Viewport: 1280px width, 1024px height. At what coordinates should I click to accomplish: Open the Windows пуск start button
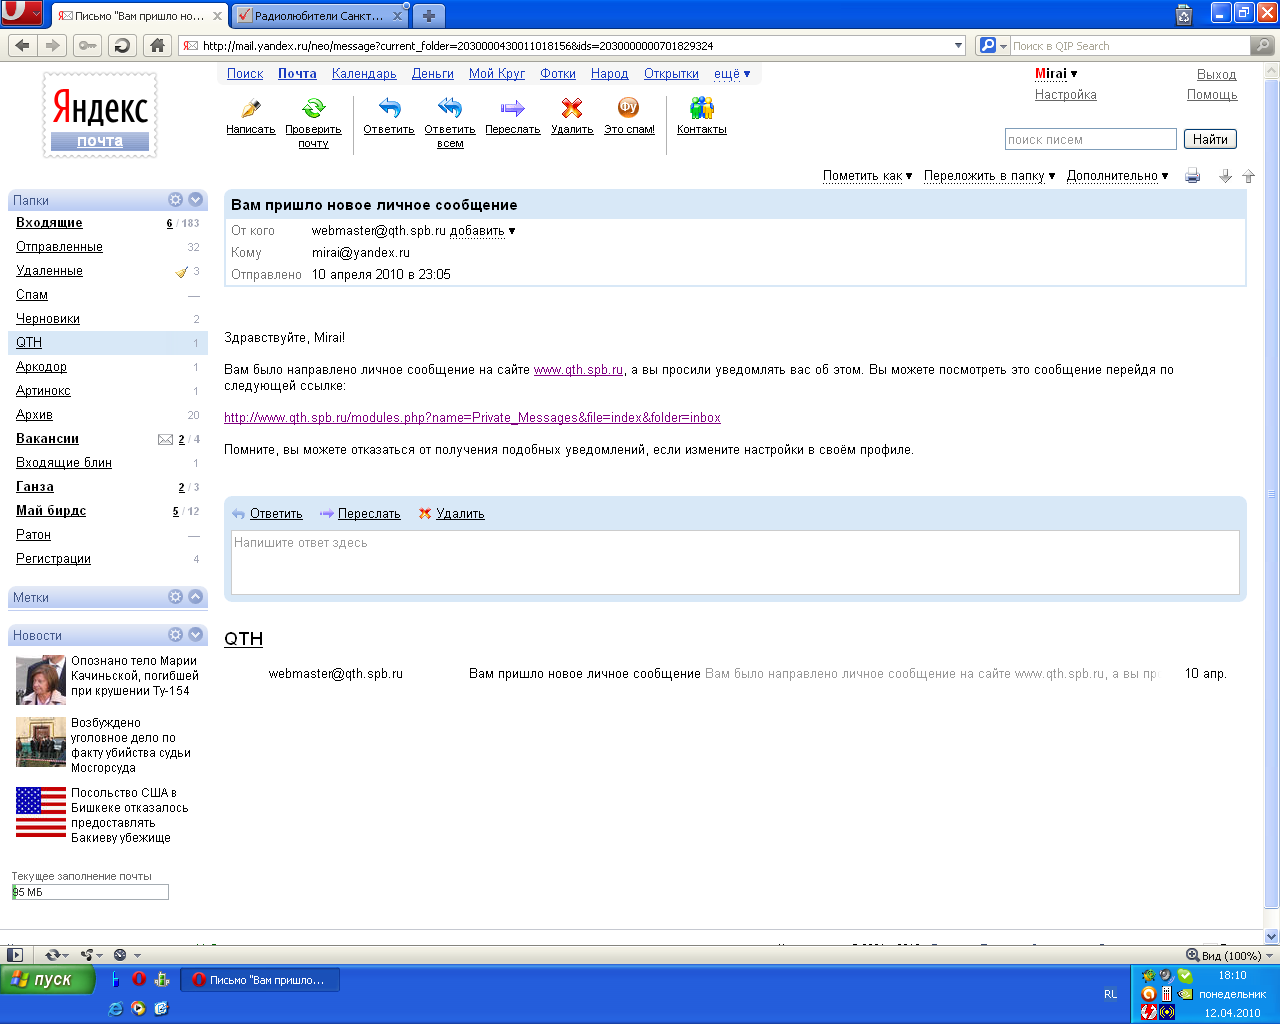coord(47,980)
